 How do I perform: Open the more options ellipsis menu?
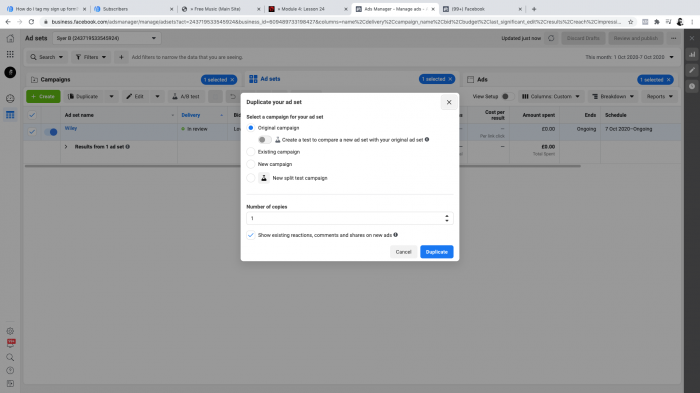[x=673, y=38]
